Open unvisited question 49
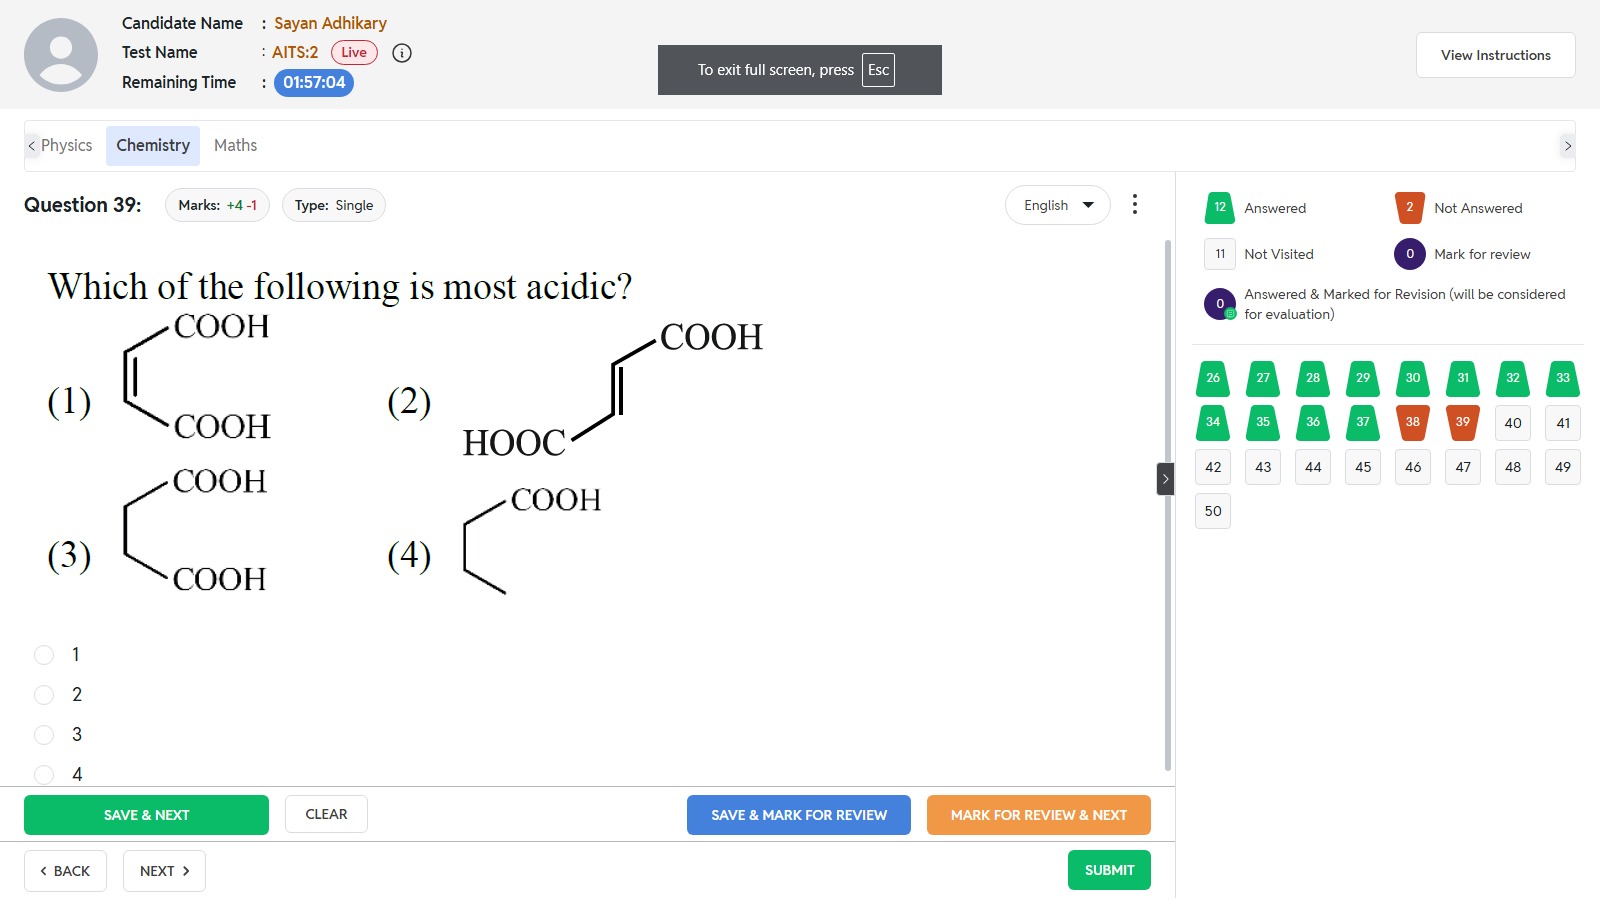 tap(1563, 467)
